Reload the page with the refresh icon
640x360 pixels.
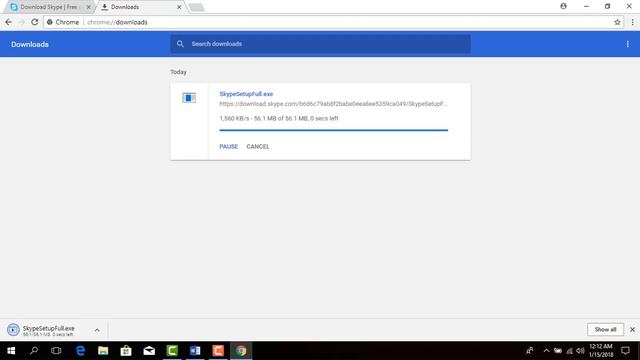click(x=35, y=22)
